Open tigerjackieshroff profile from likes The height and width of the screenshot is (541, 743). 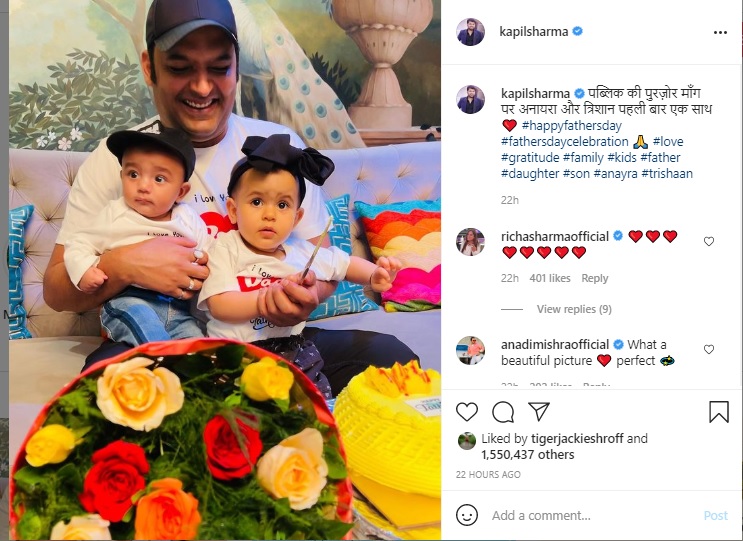pos(577,439)
